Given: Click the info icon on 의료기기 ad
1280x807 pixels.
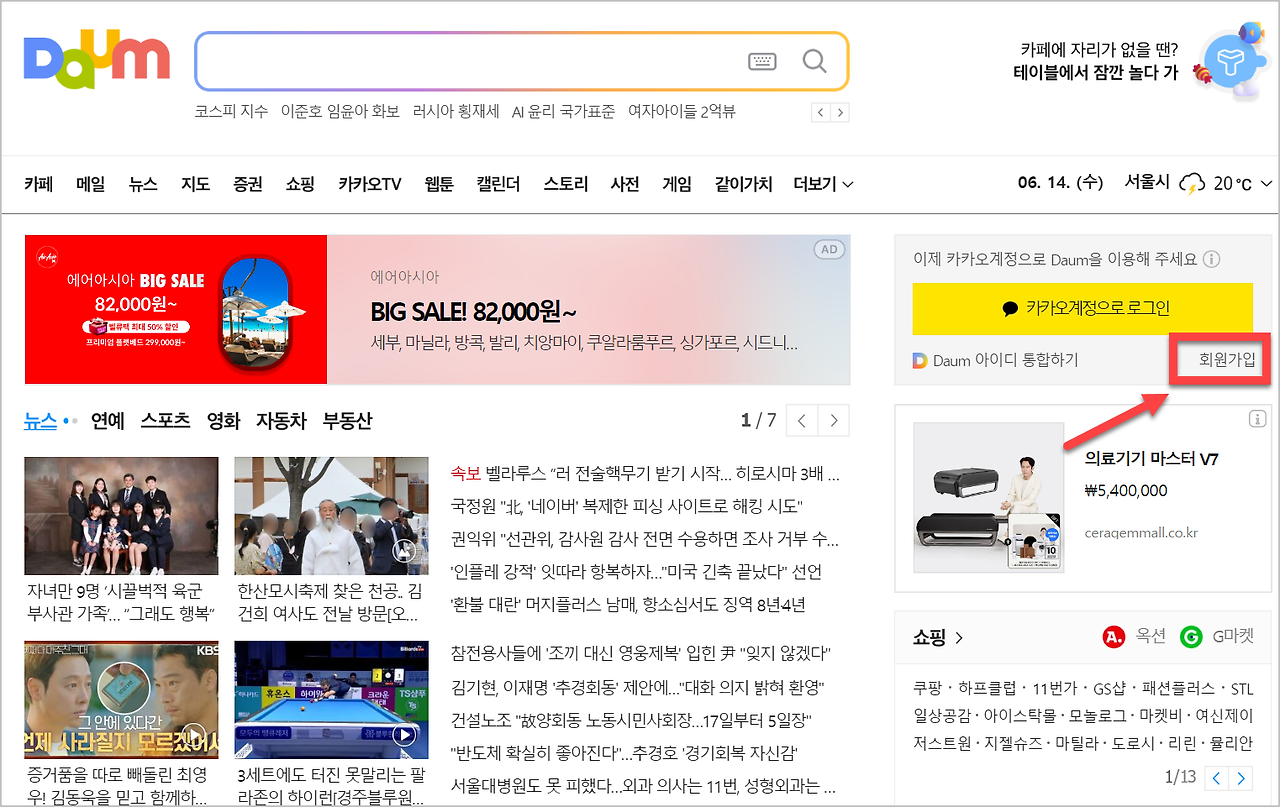Looking at the screenshot, I should [1258, 418].
